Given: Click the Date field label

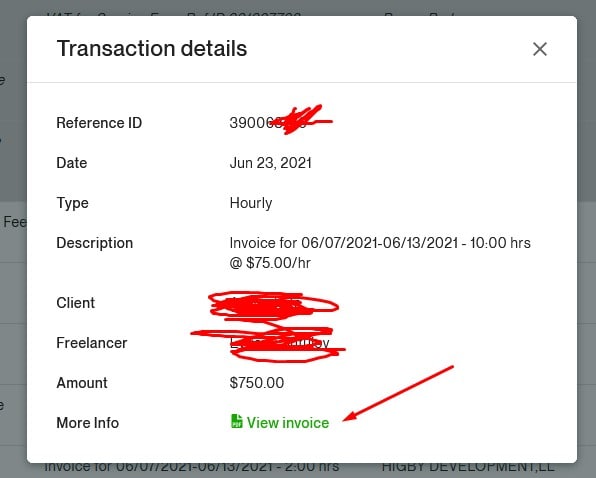Looking at the screenshot, I should (72, 163).
